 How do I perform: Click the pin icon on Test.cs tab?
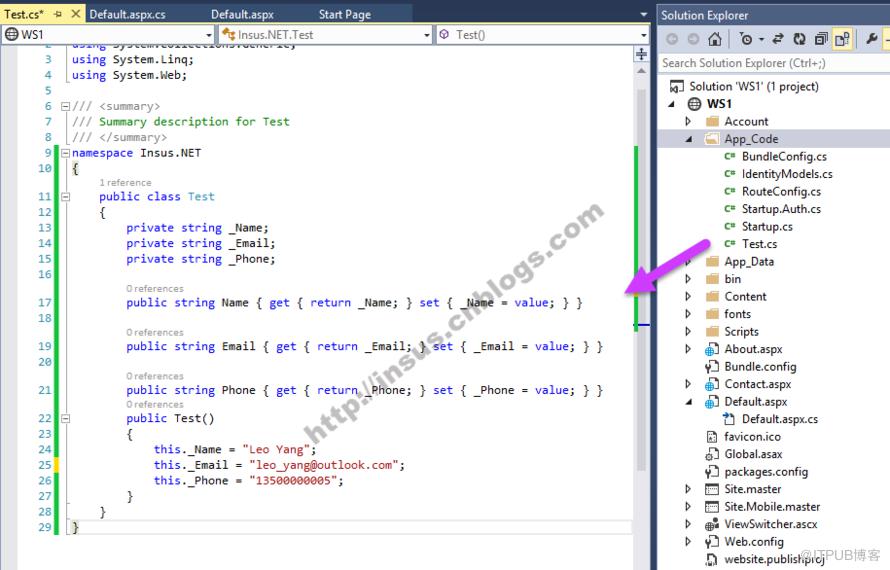point(57,14)
